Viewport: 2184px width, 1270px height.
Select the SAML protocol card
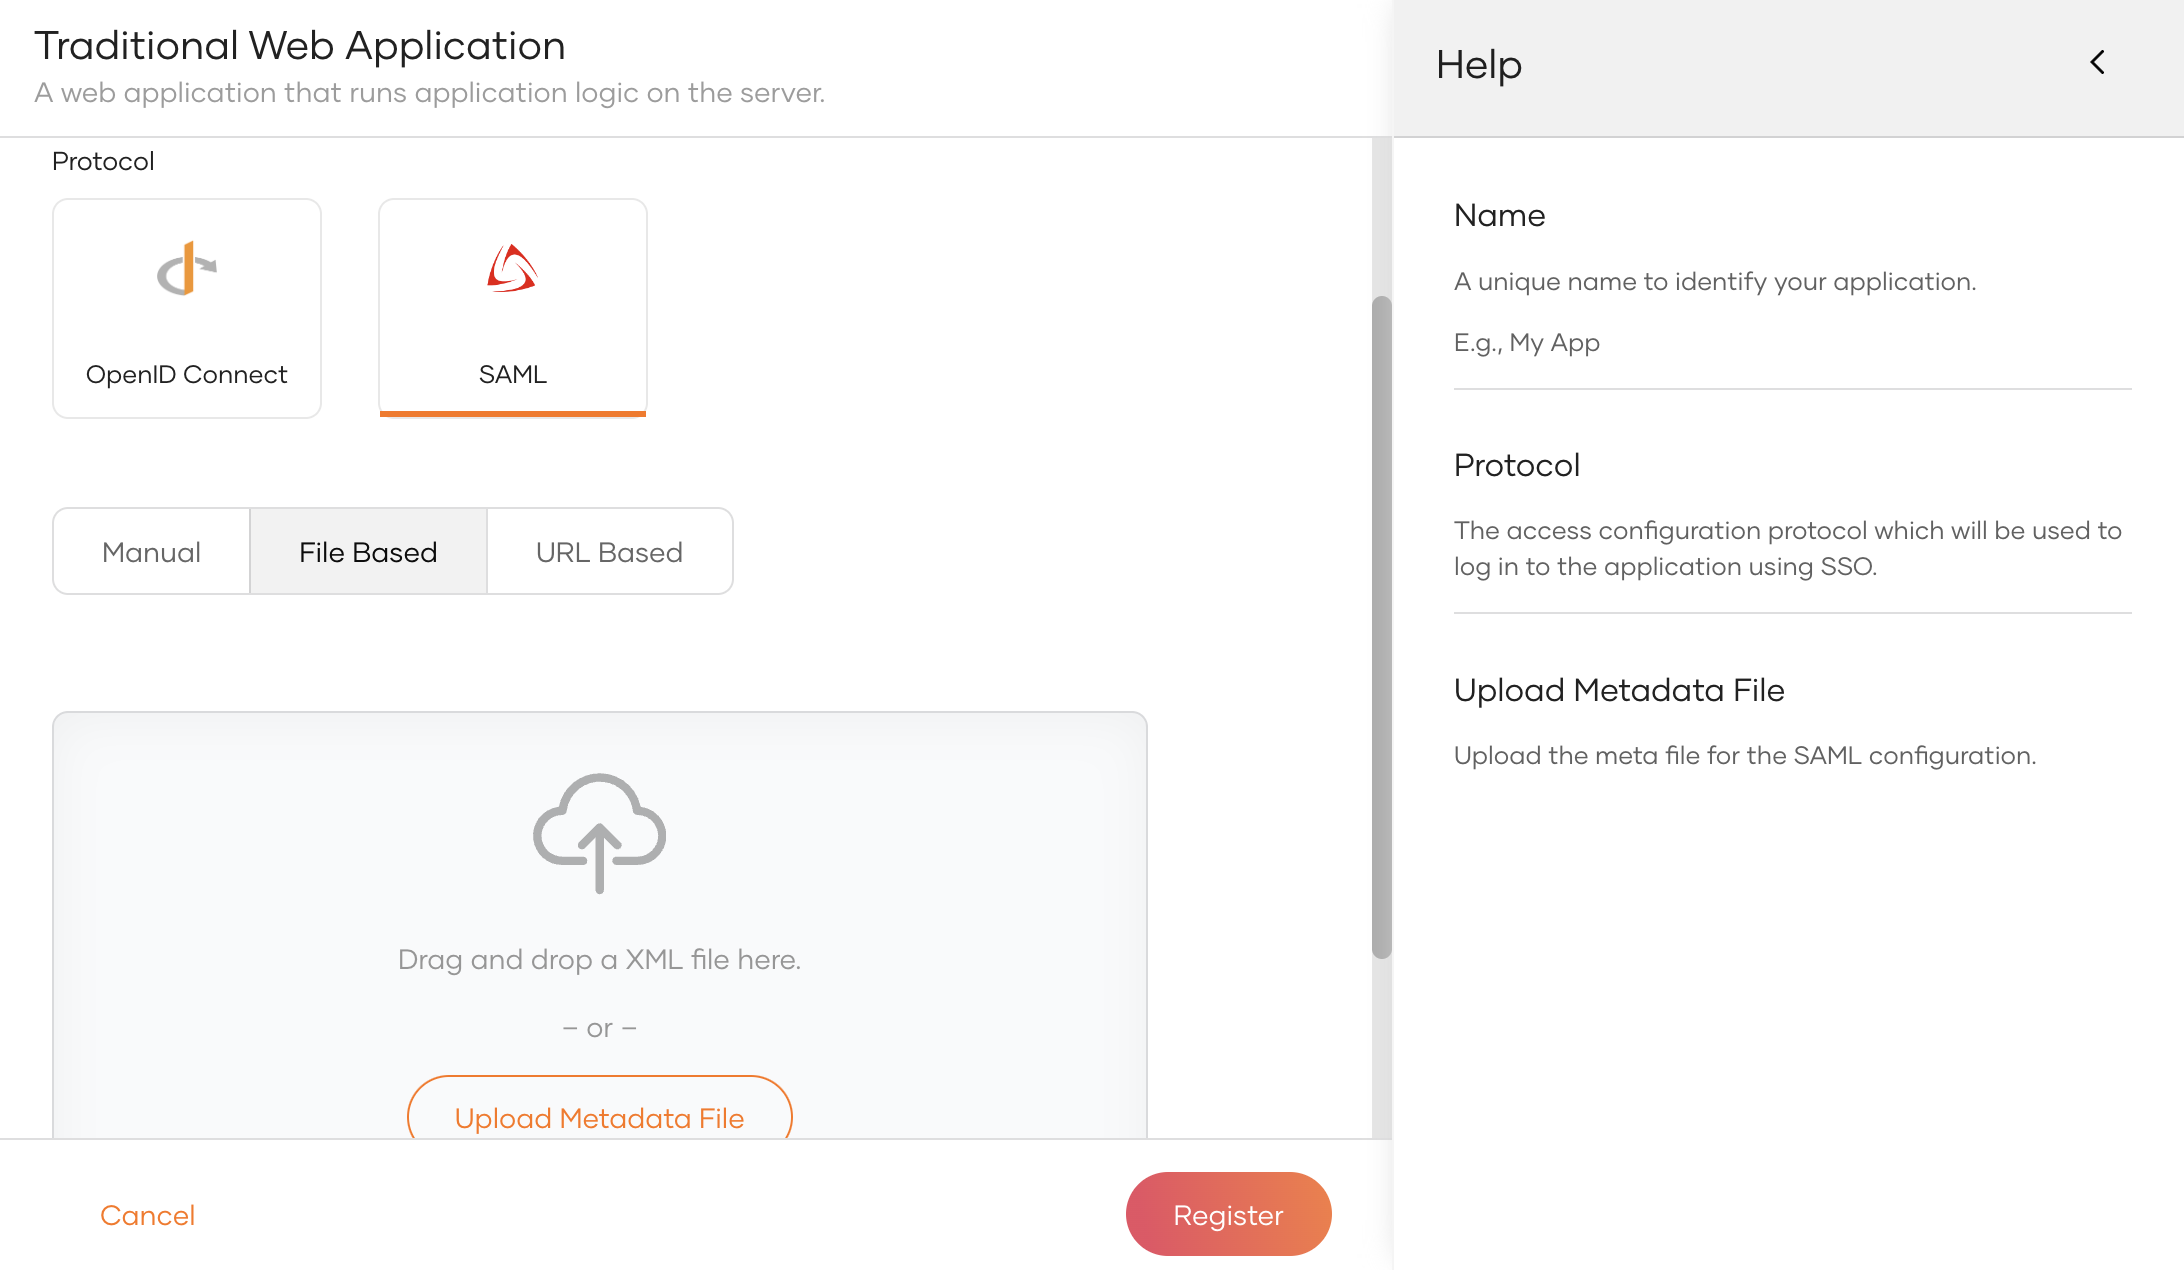tap(513, 308)
